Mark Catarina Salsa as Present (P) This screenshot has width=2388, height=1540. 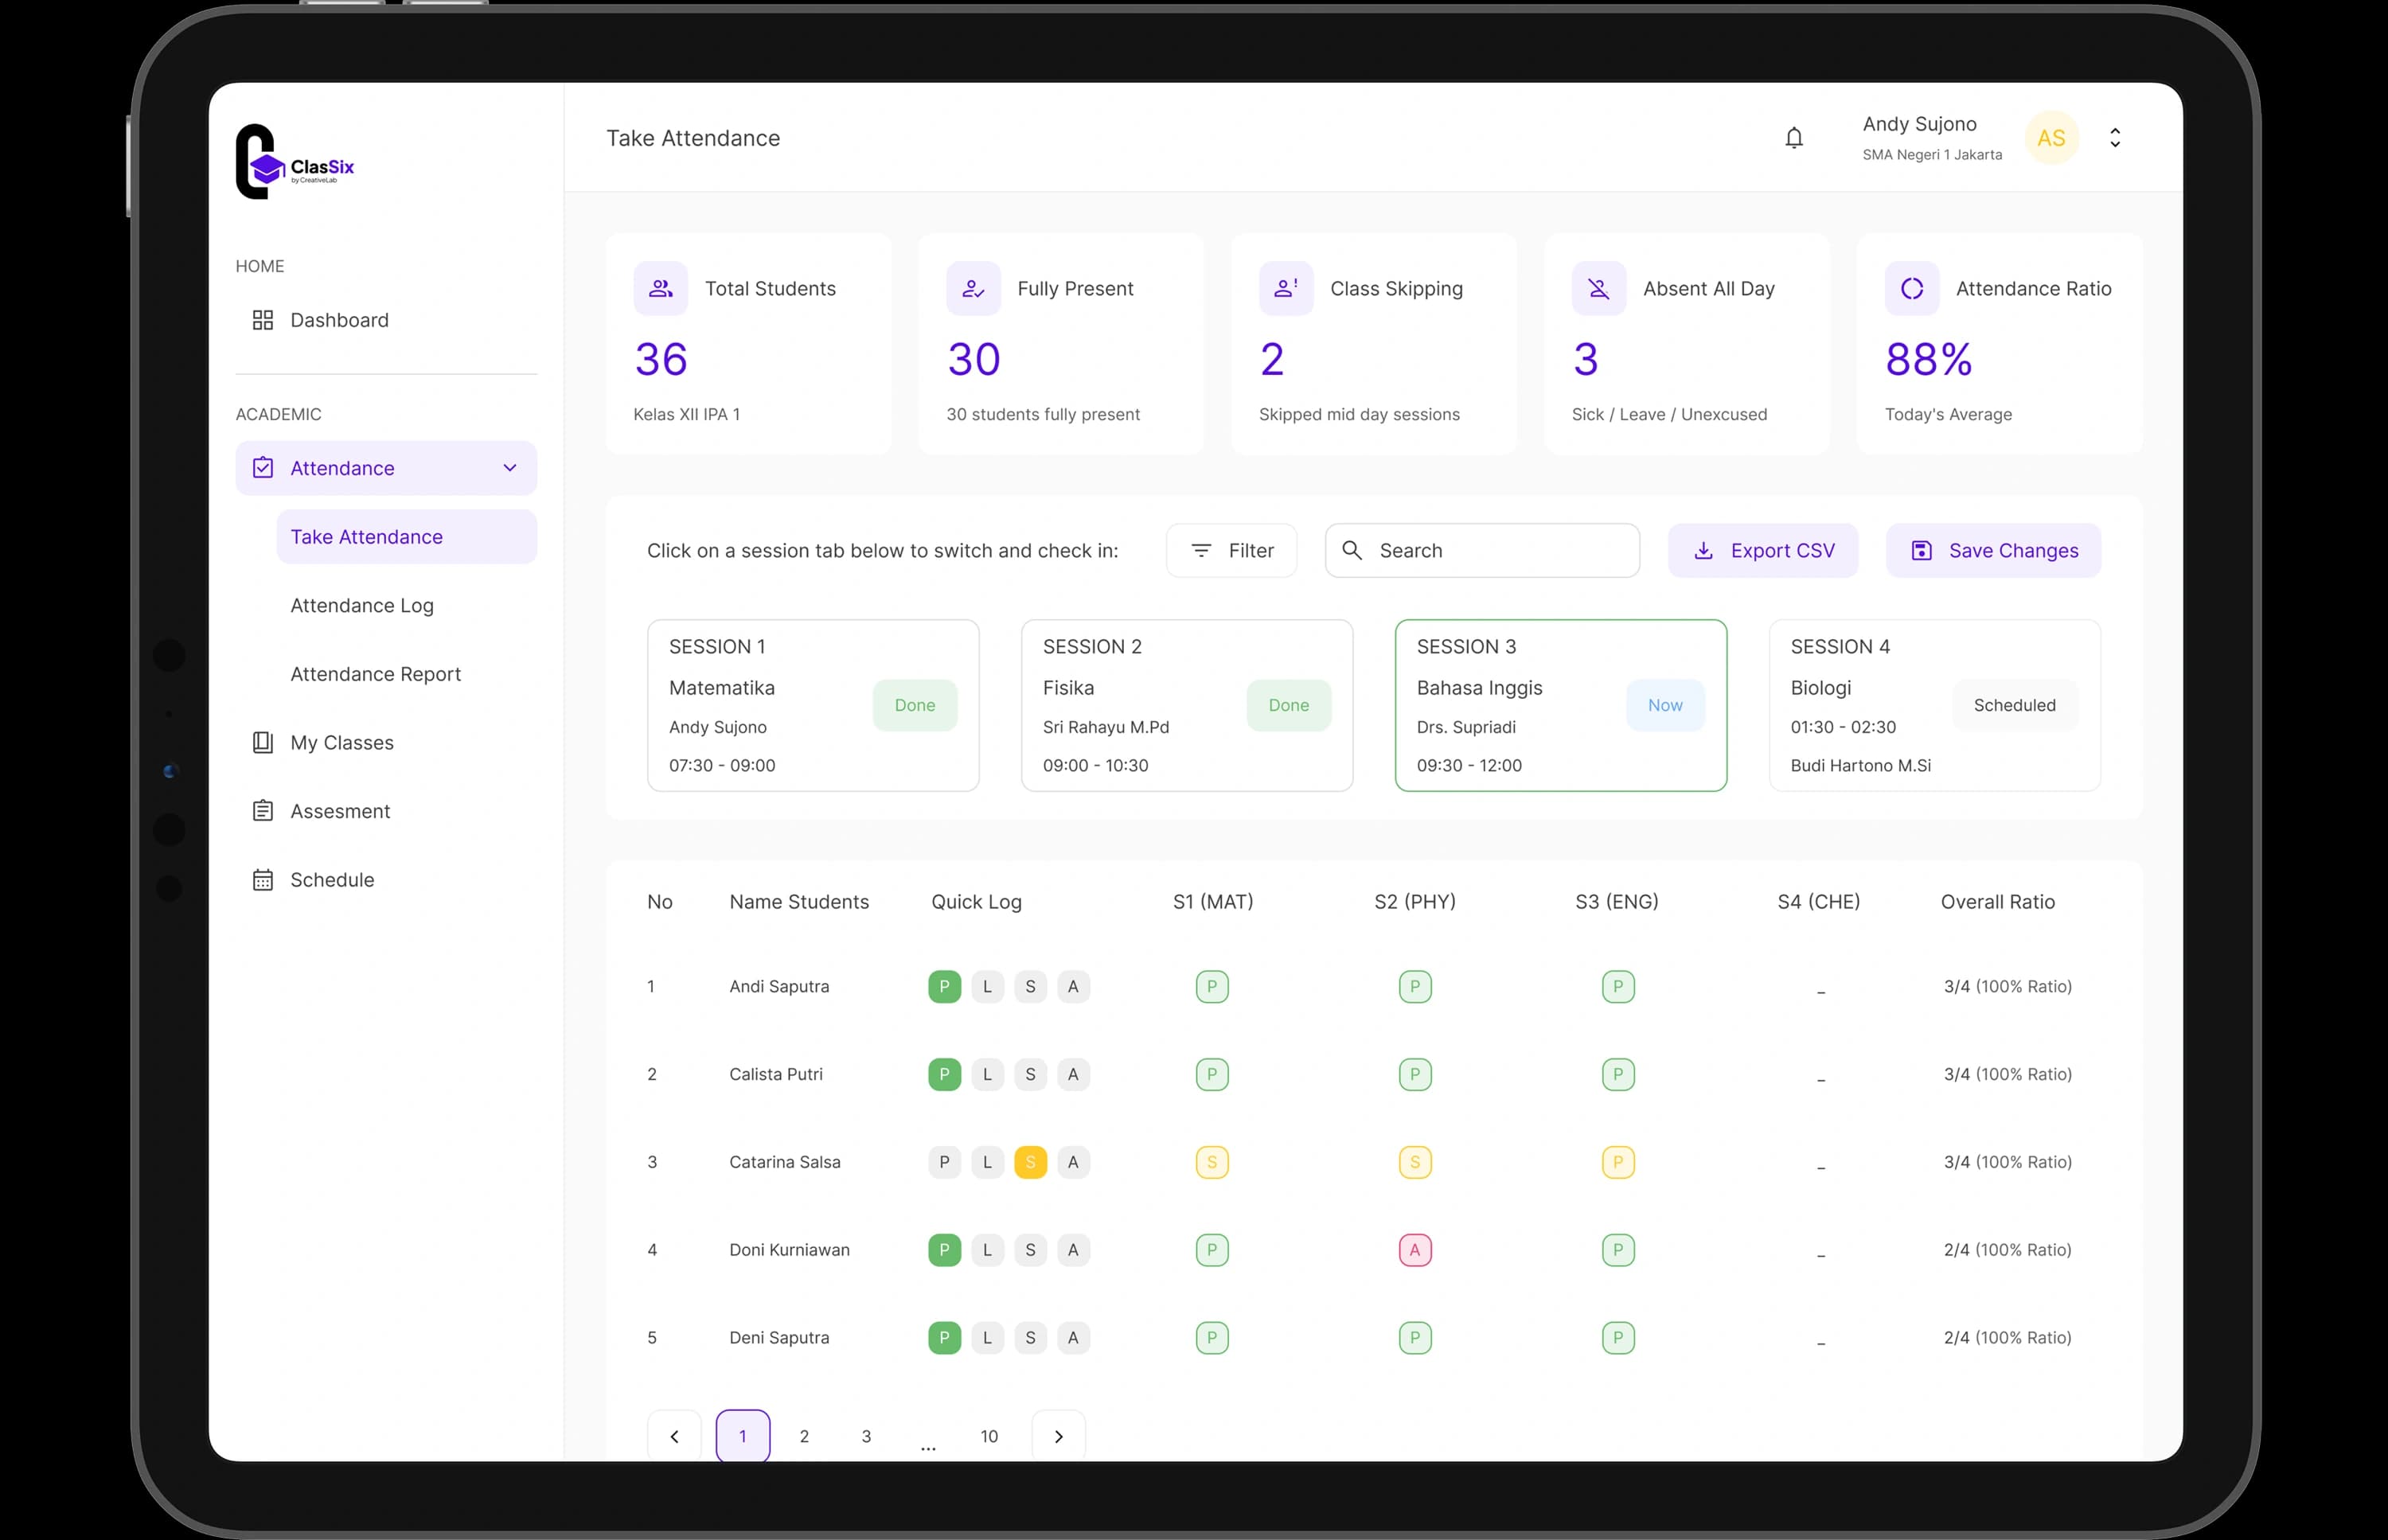click(944, 1162)
